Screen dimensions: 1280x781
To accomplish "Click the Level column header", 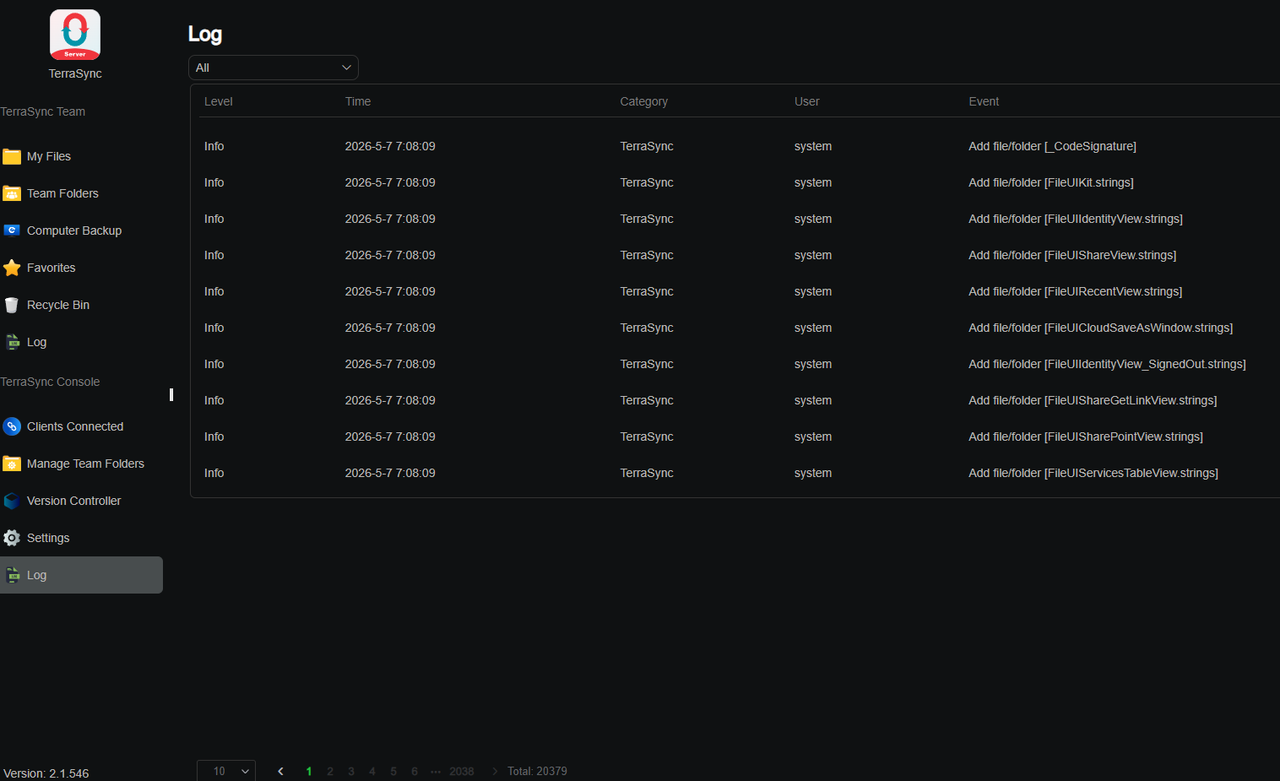I will pos(219,101).
